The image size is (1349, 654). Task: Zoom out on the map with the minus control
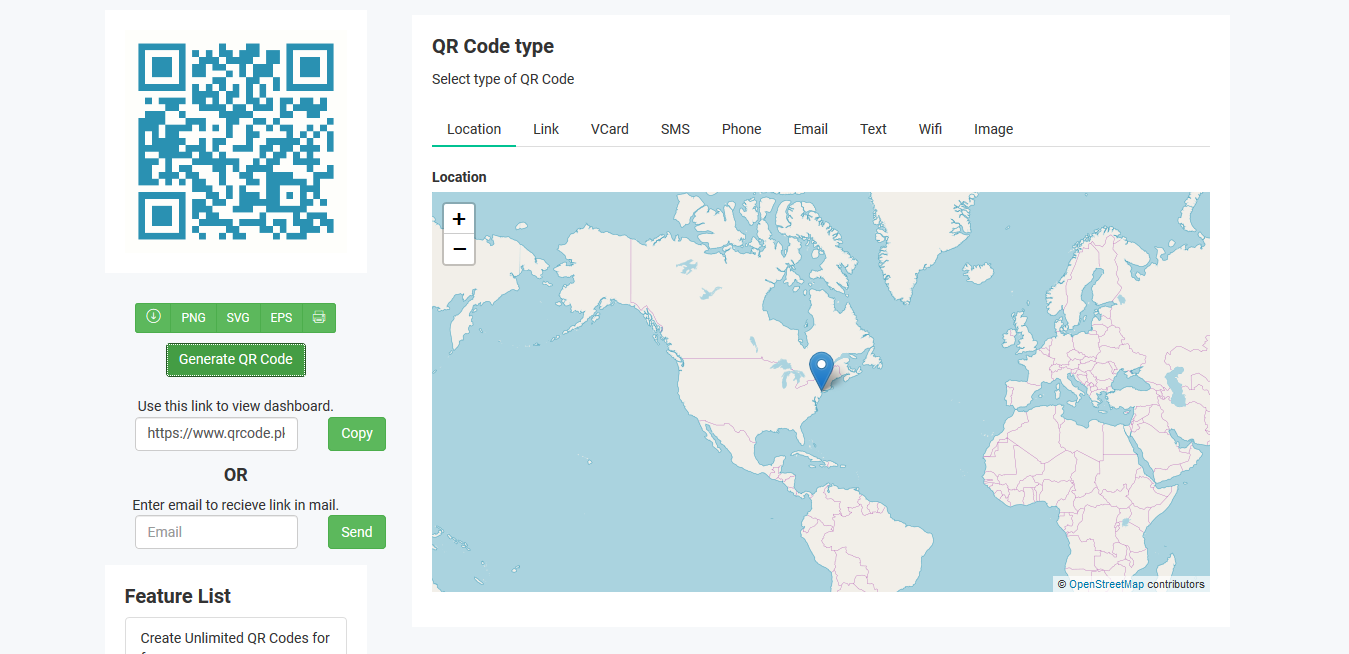(x=458, y=248)
